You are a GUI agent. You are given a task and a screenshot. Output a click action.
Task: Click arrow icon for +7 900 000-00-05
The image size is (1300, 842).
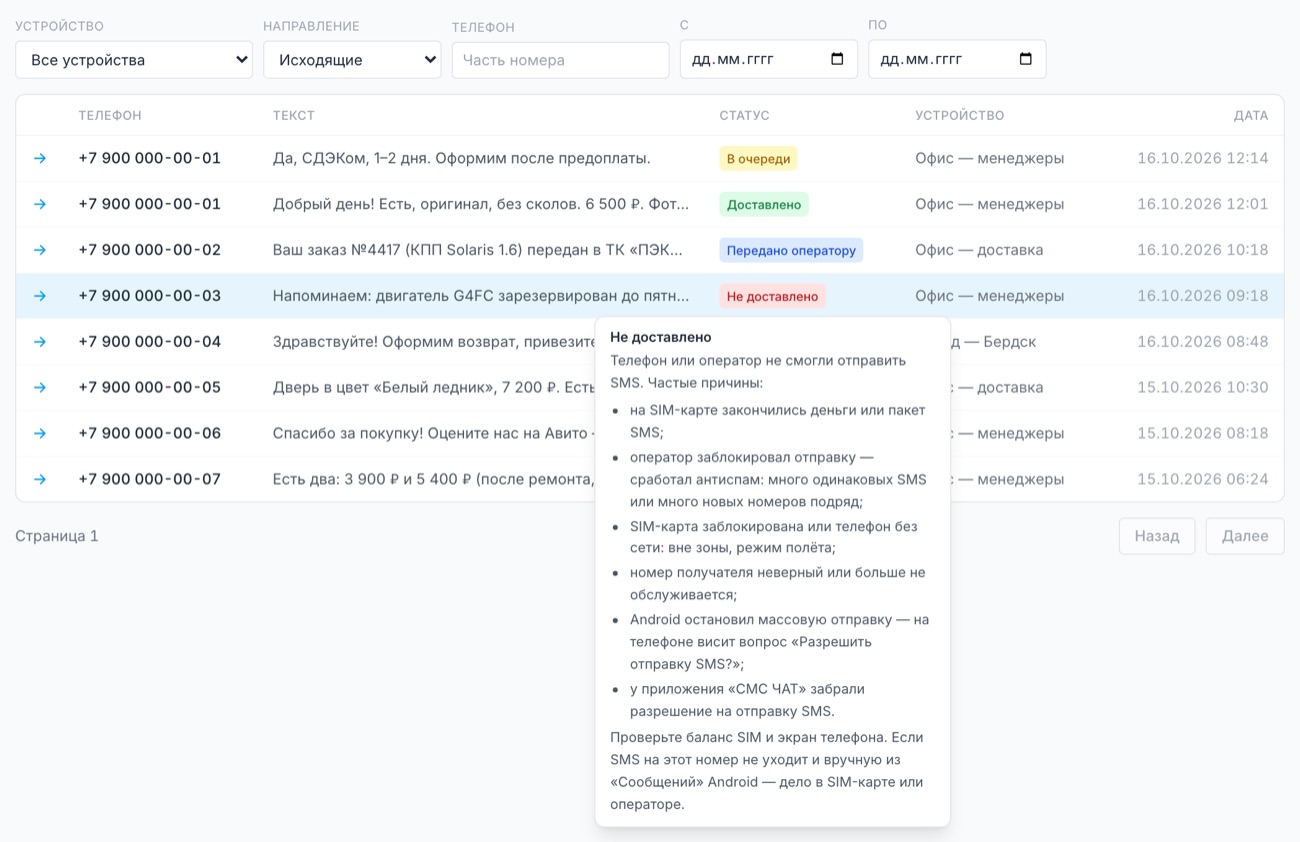point(40,388)
